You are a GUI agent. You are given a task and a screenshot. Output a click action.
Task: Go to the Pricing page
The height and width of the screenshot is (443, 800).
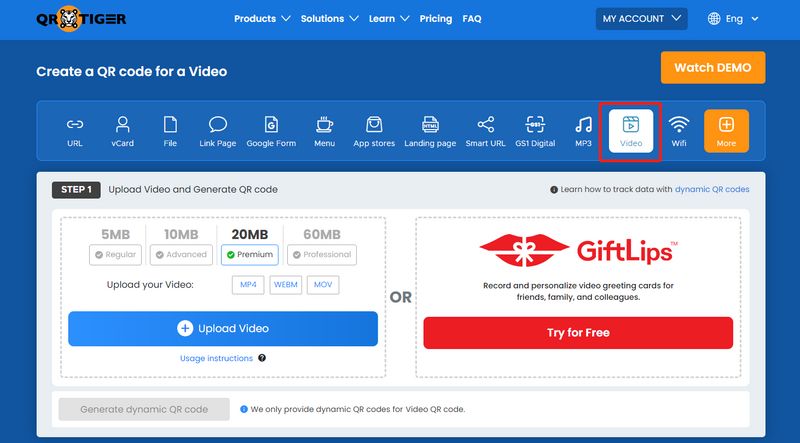435,18
